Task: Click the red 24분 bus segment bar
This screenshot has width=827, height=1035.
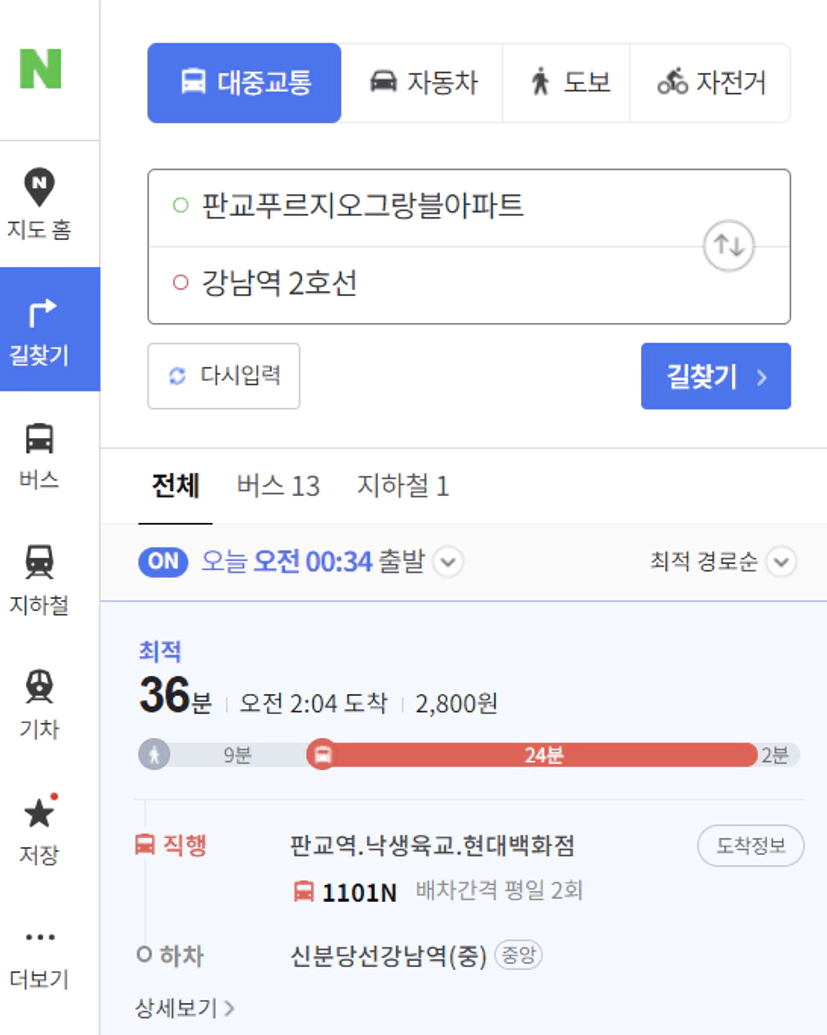Action: (540, 755)
